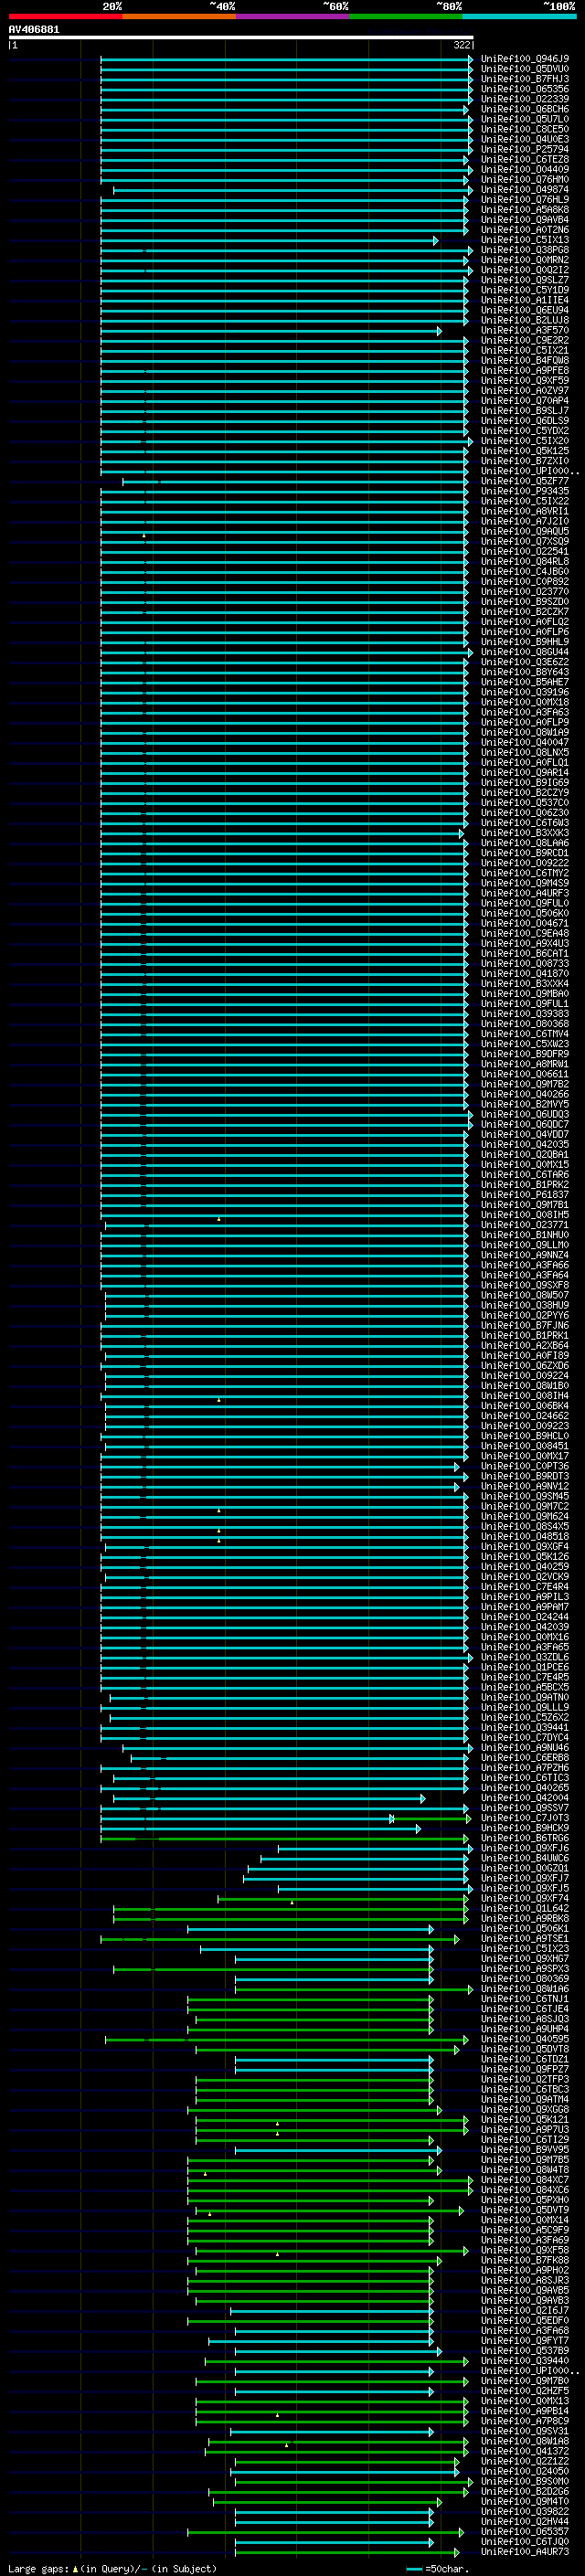Click the orange ~40% identity legend bar
This screenshot has height=2576, width=585.
pos(179,17)
